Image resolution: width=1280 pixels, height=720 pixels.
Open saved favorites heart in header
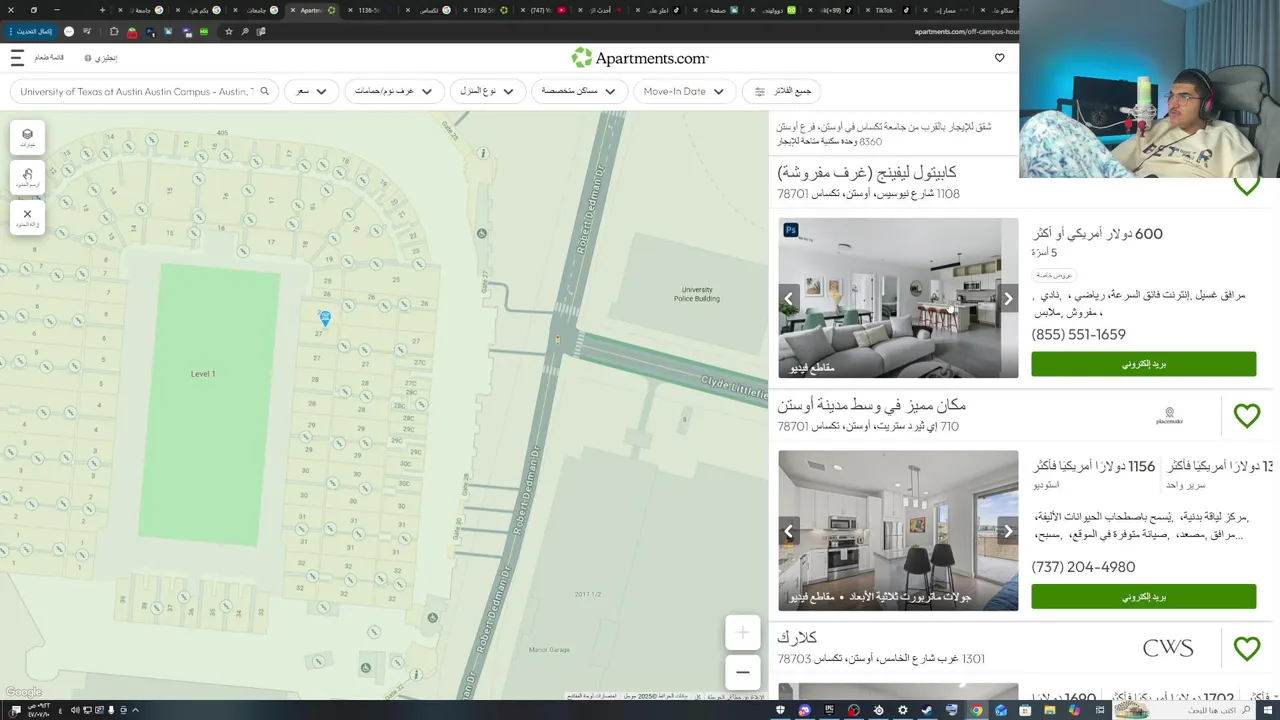tap(999, 58)
